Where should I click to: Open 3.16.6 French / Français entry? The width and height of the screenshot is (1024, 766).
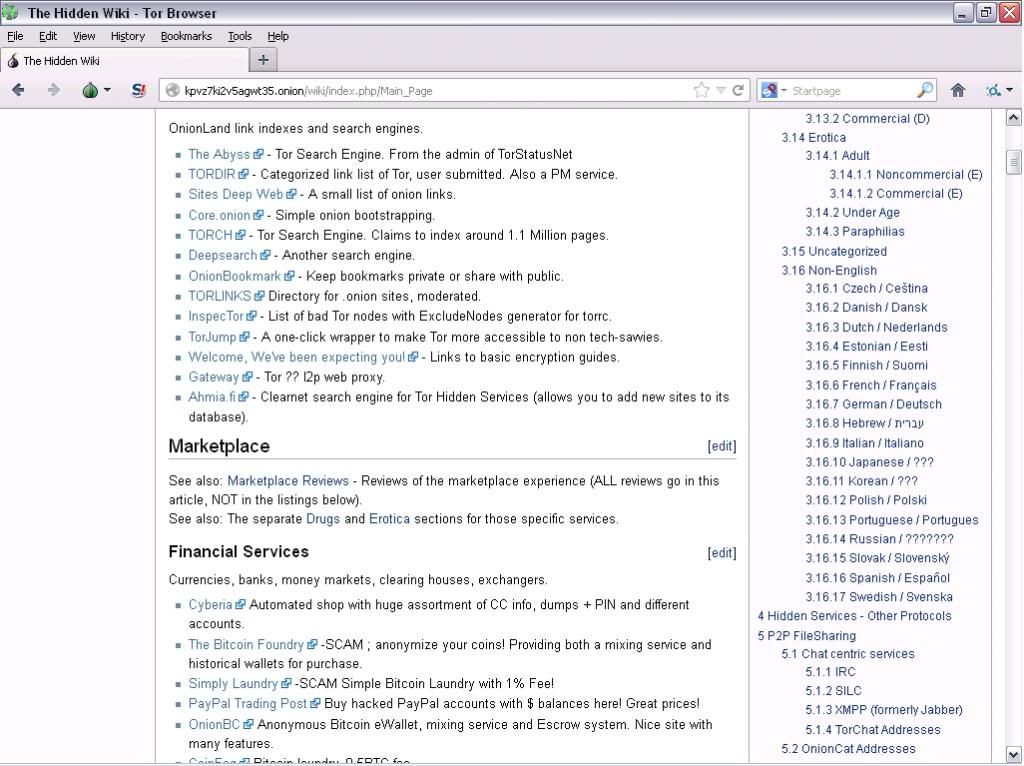click(x=871, y=385)
